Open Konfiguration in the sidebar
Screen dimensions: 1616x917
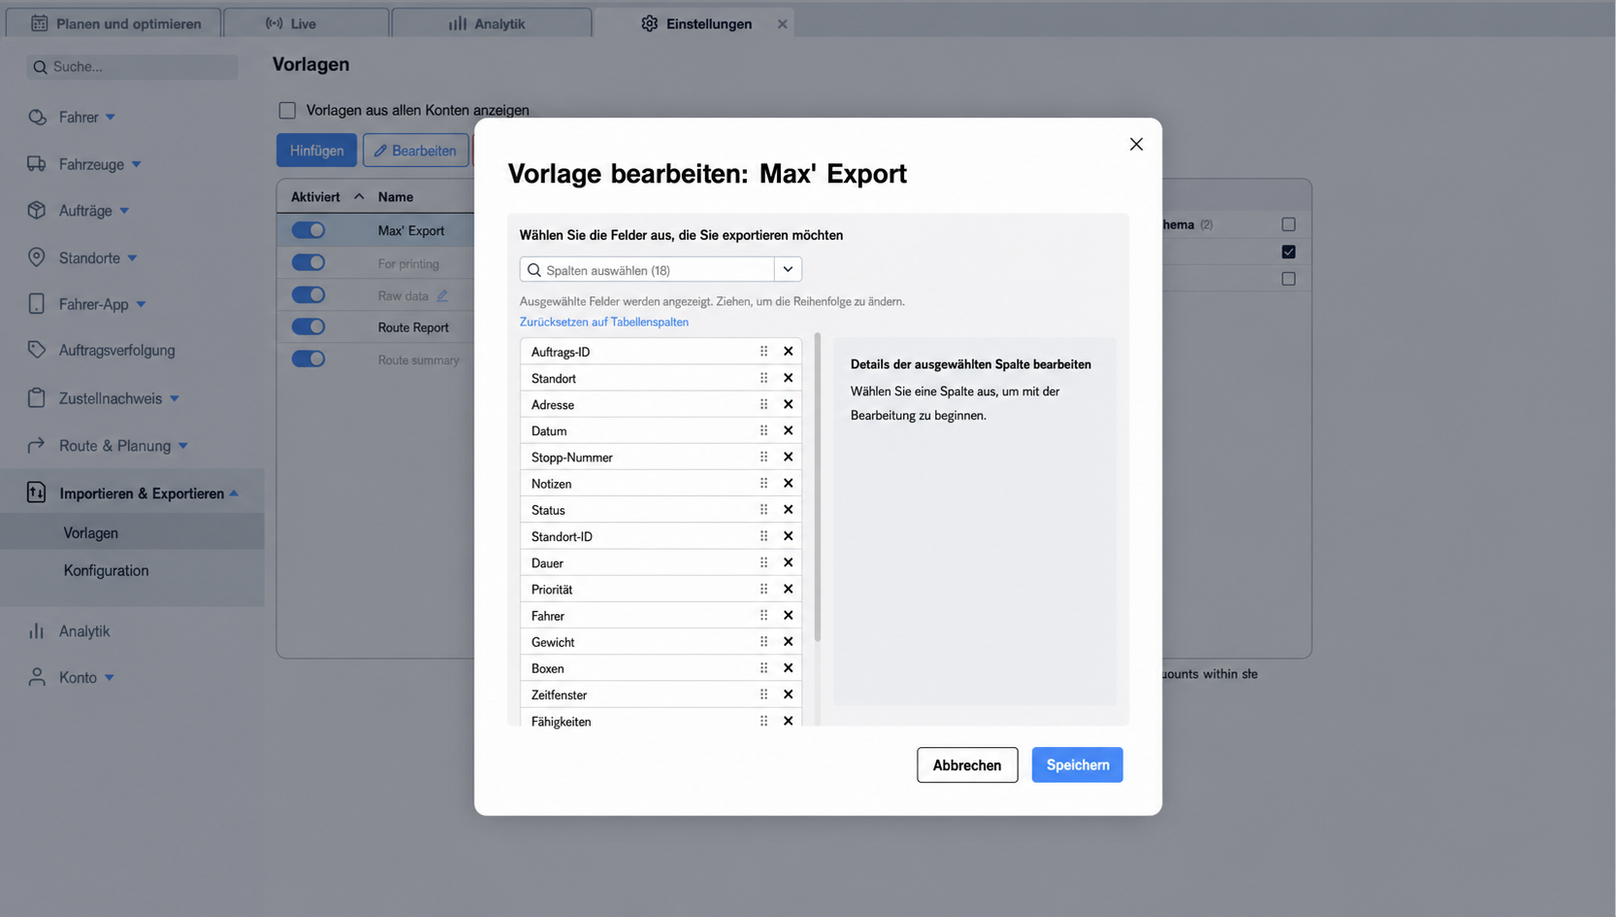(106, 570)
